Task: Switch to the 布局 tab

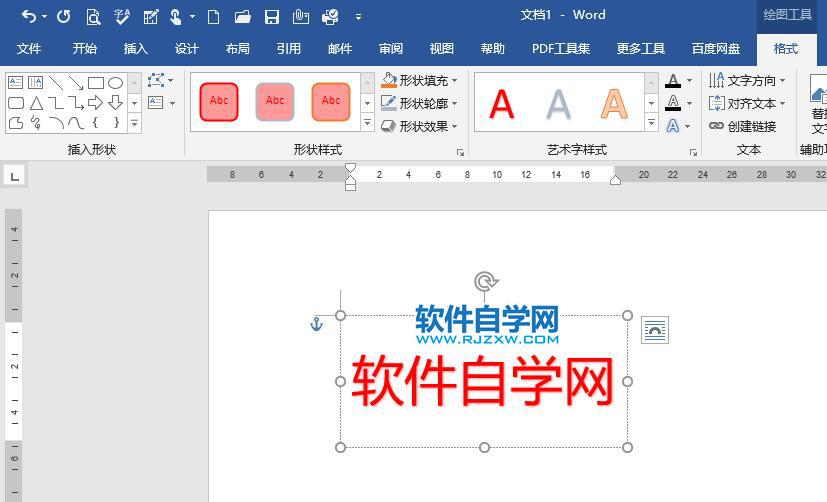Action: tap(237, 49)
